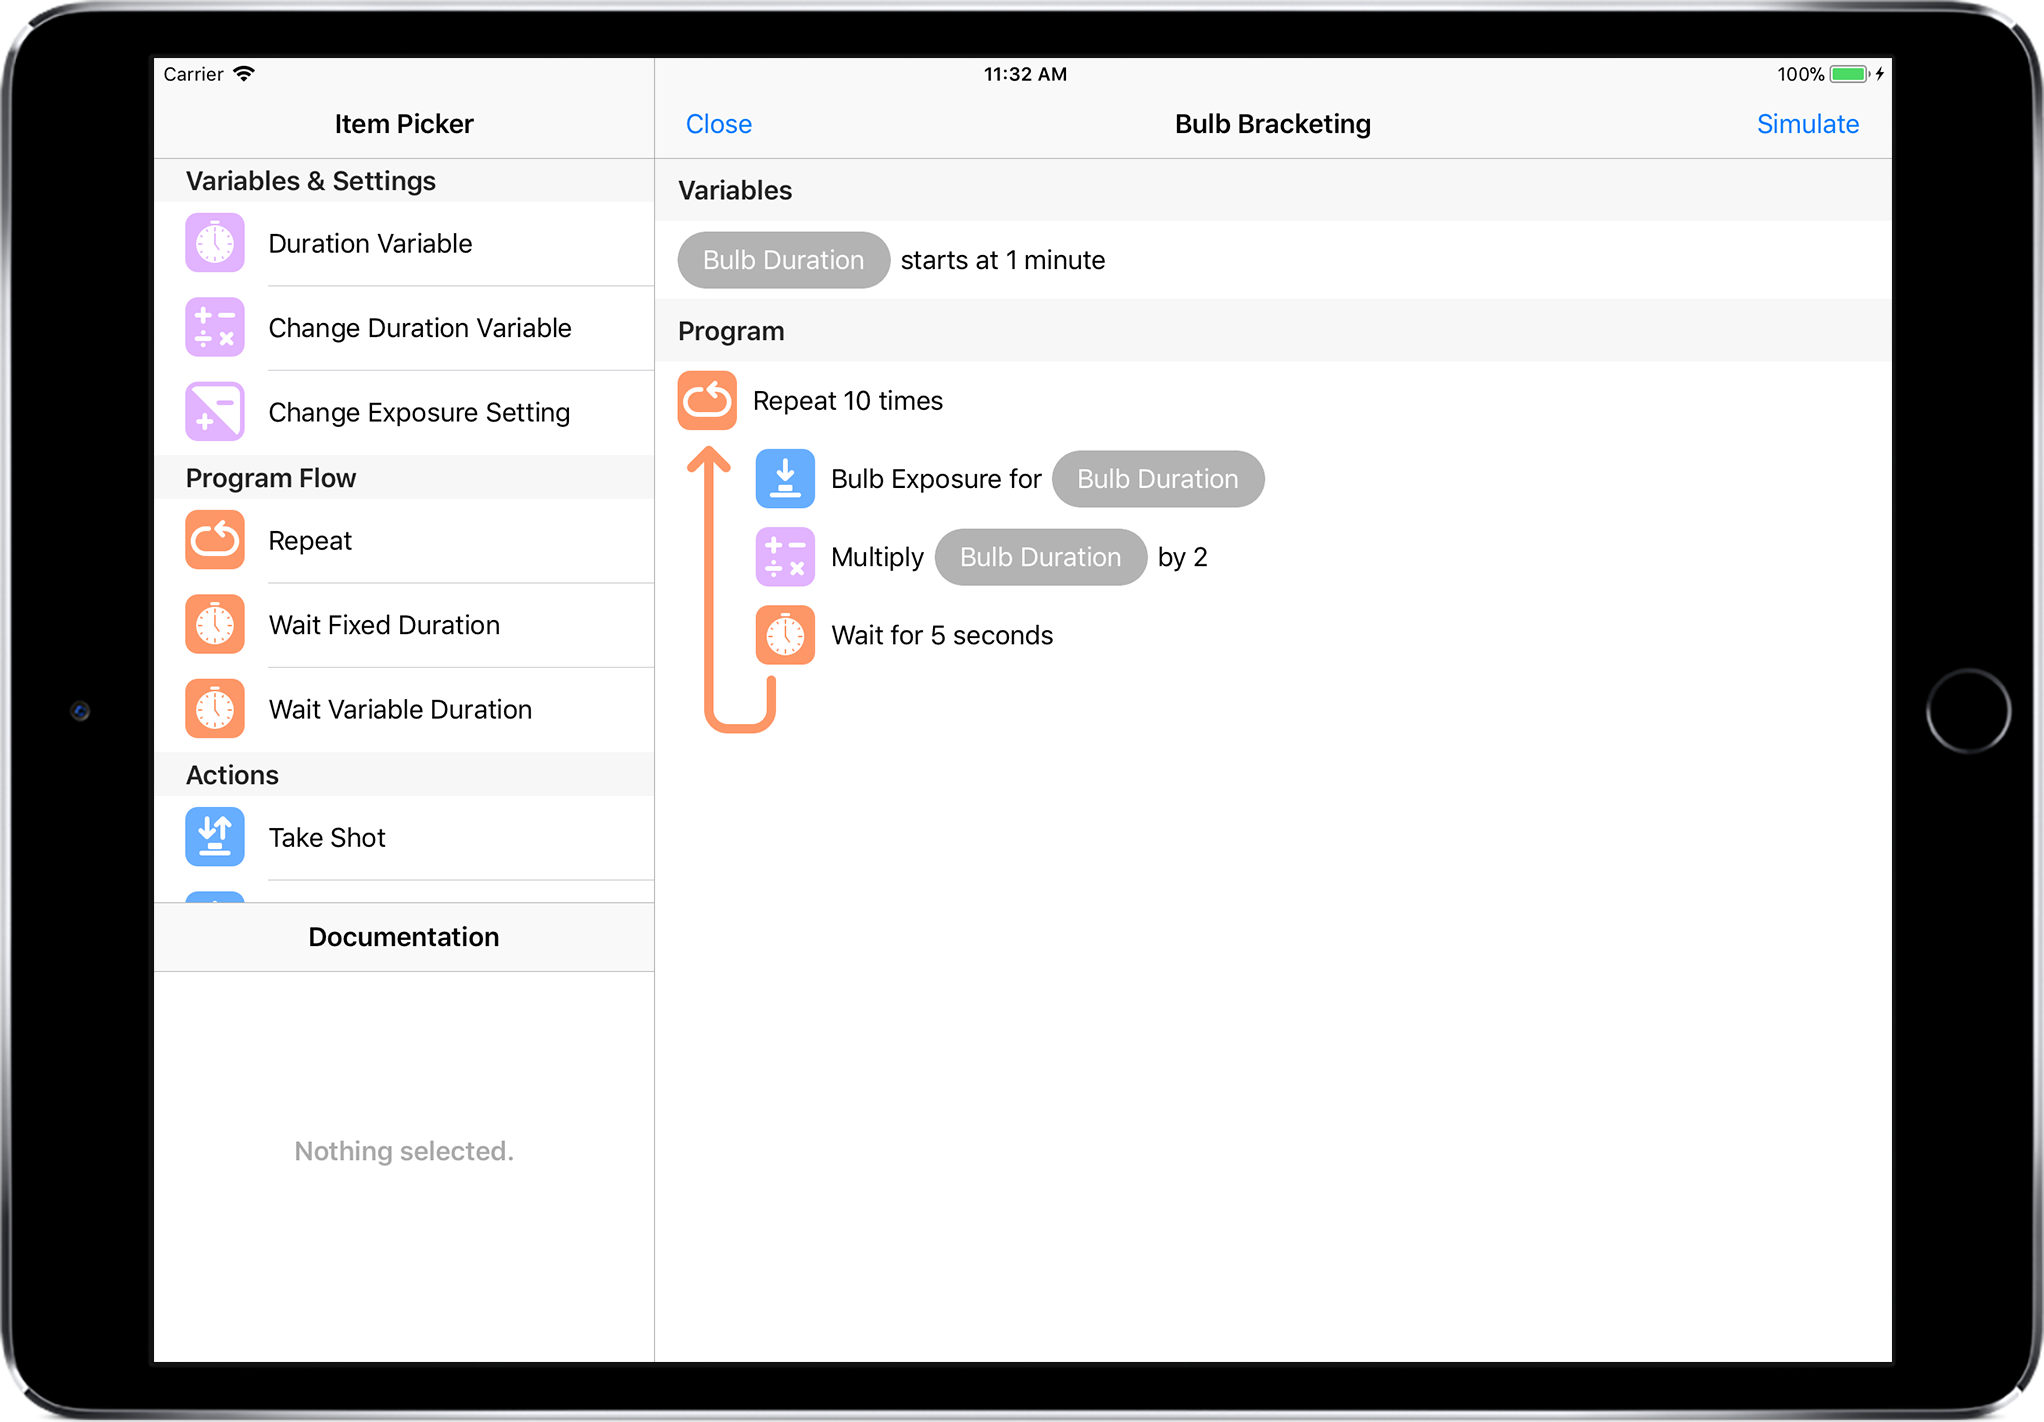Click the 'Item Picker' title

coord(404,124)
